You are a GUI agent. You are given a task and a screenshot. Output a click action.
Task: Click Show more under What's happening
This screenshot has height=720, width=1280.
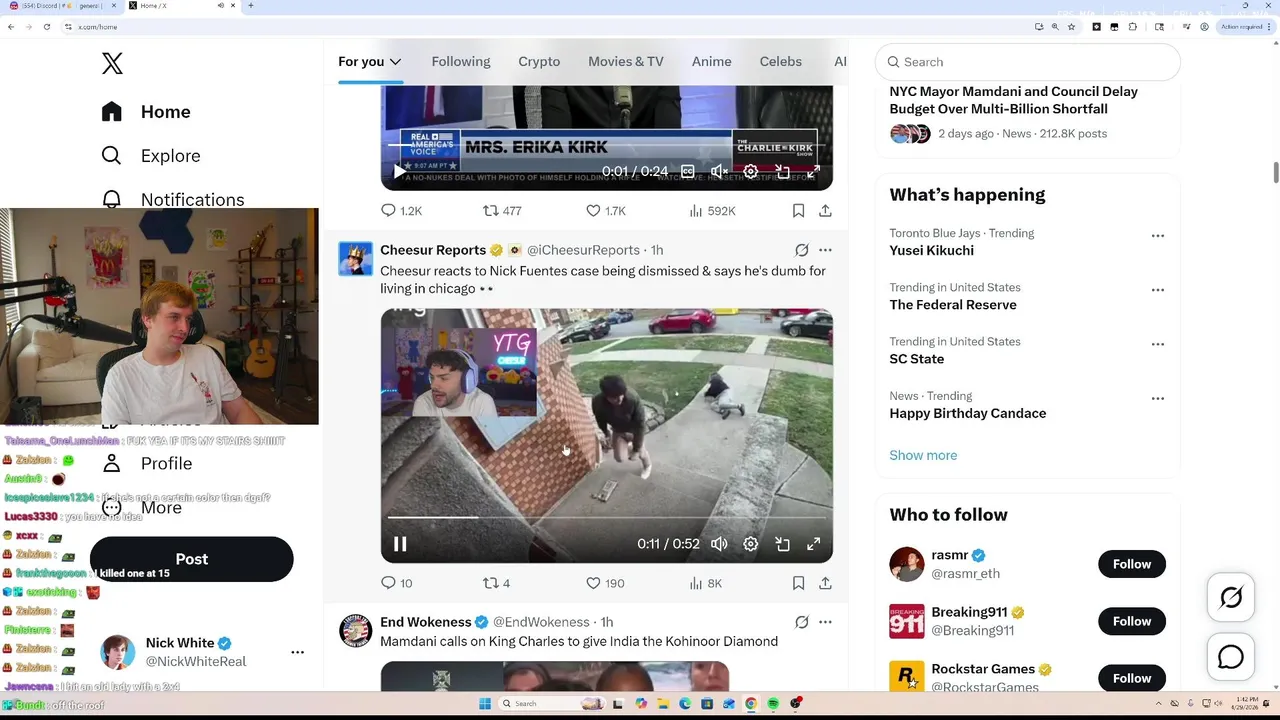(x=923, y=455)
